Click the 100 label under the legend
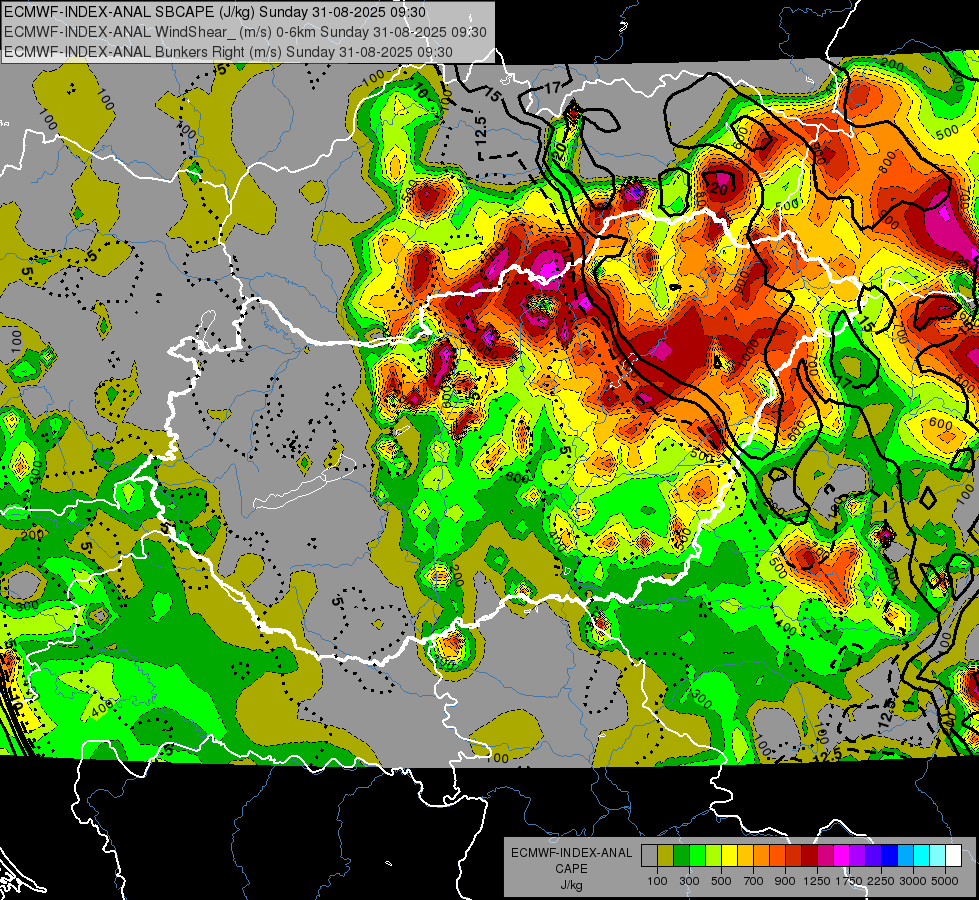Screen dimensions: 979x900 click(x=657, y=881)
